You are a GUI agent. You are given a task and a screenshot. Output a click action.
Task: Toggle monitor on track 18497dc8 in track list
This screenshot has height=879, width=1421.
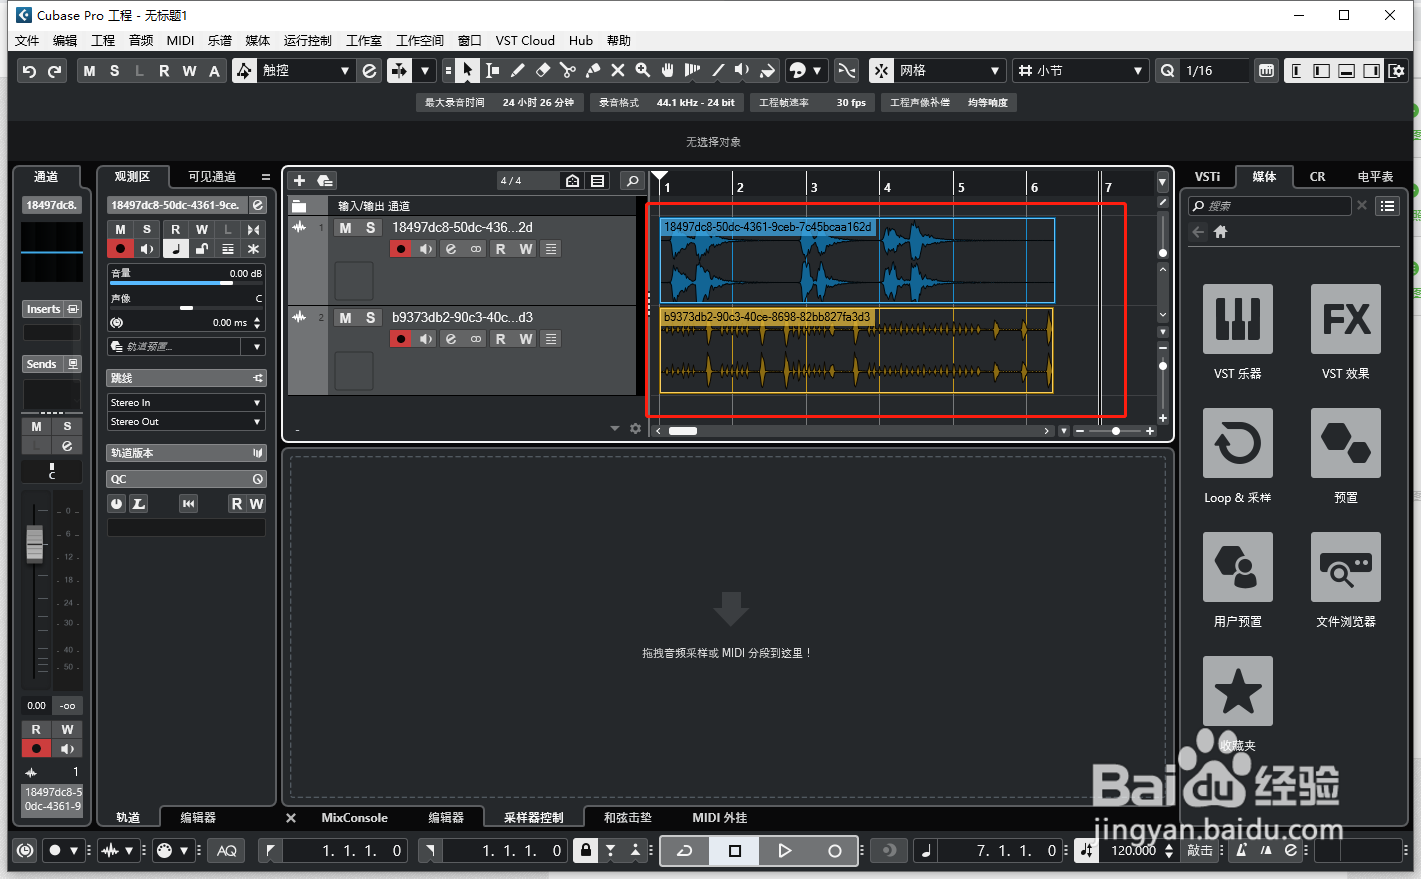[x=426, y=249]
